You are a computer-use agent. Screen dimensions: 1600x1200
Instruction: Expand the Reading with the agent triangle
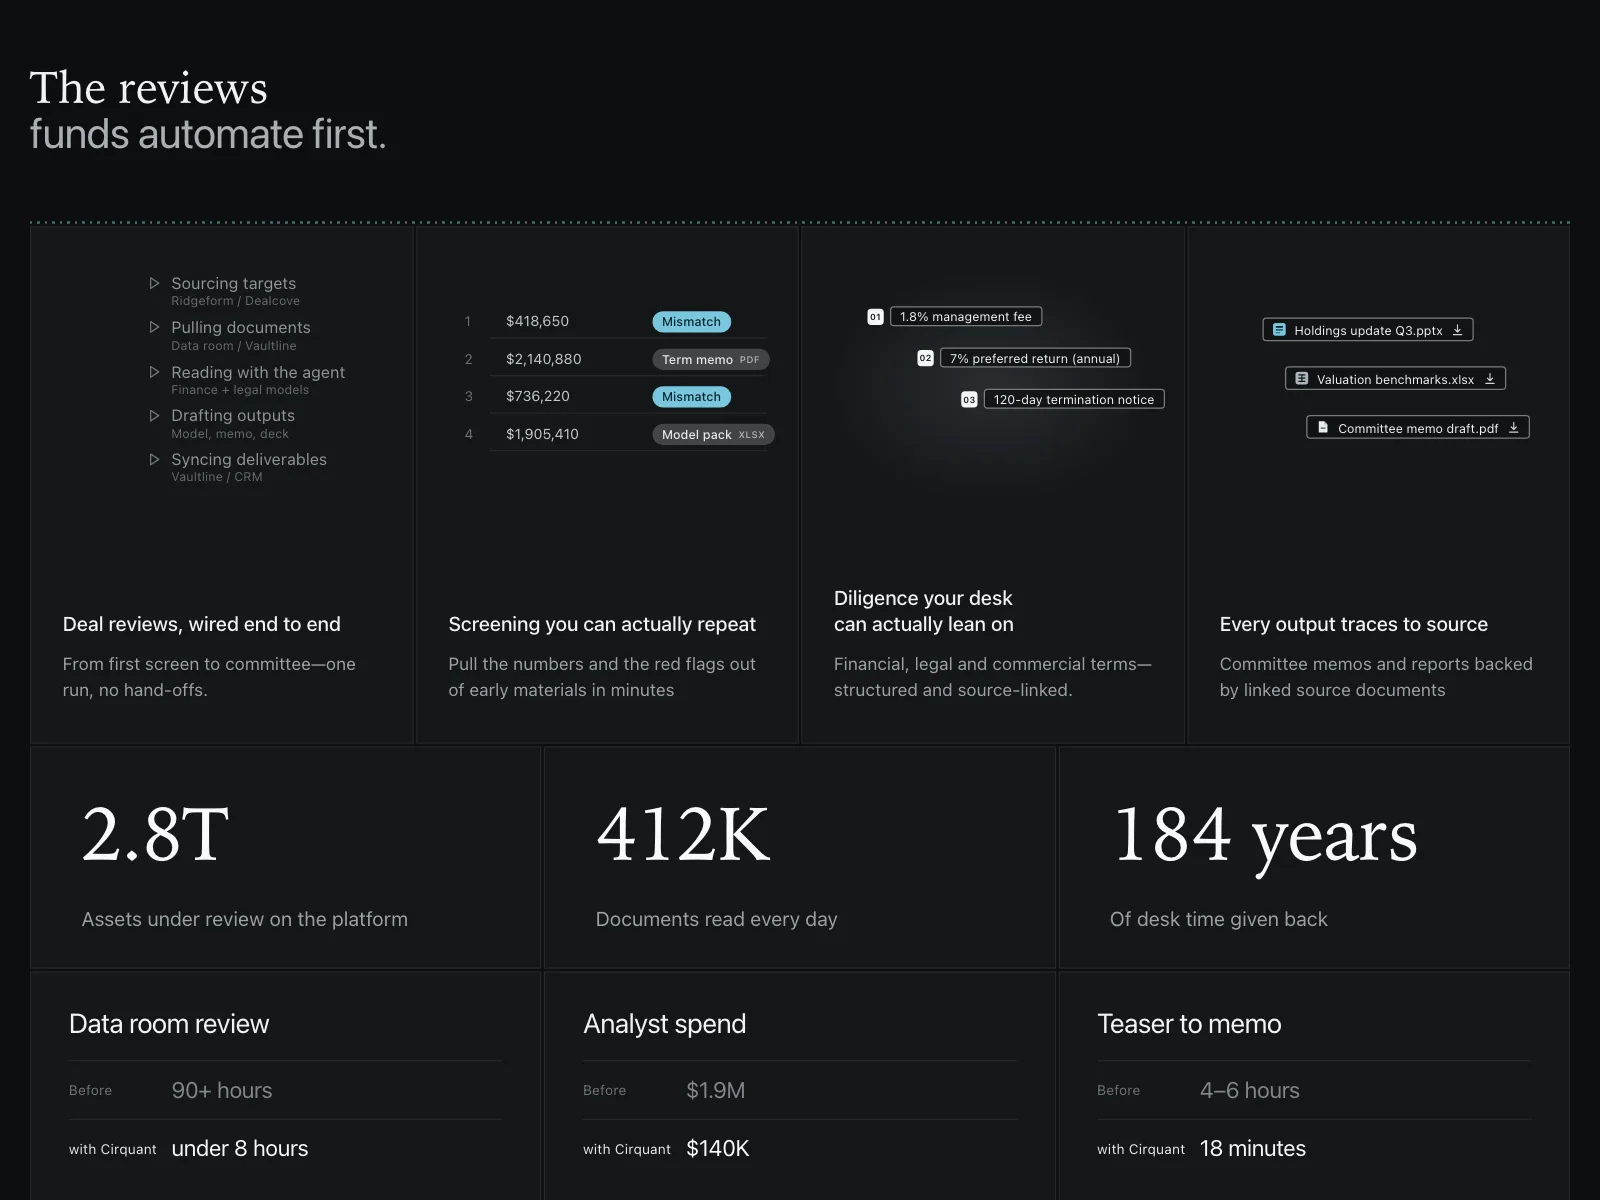pyautogui.click(x=154, y=372)
